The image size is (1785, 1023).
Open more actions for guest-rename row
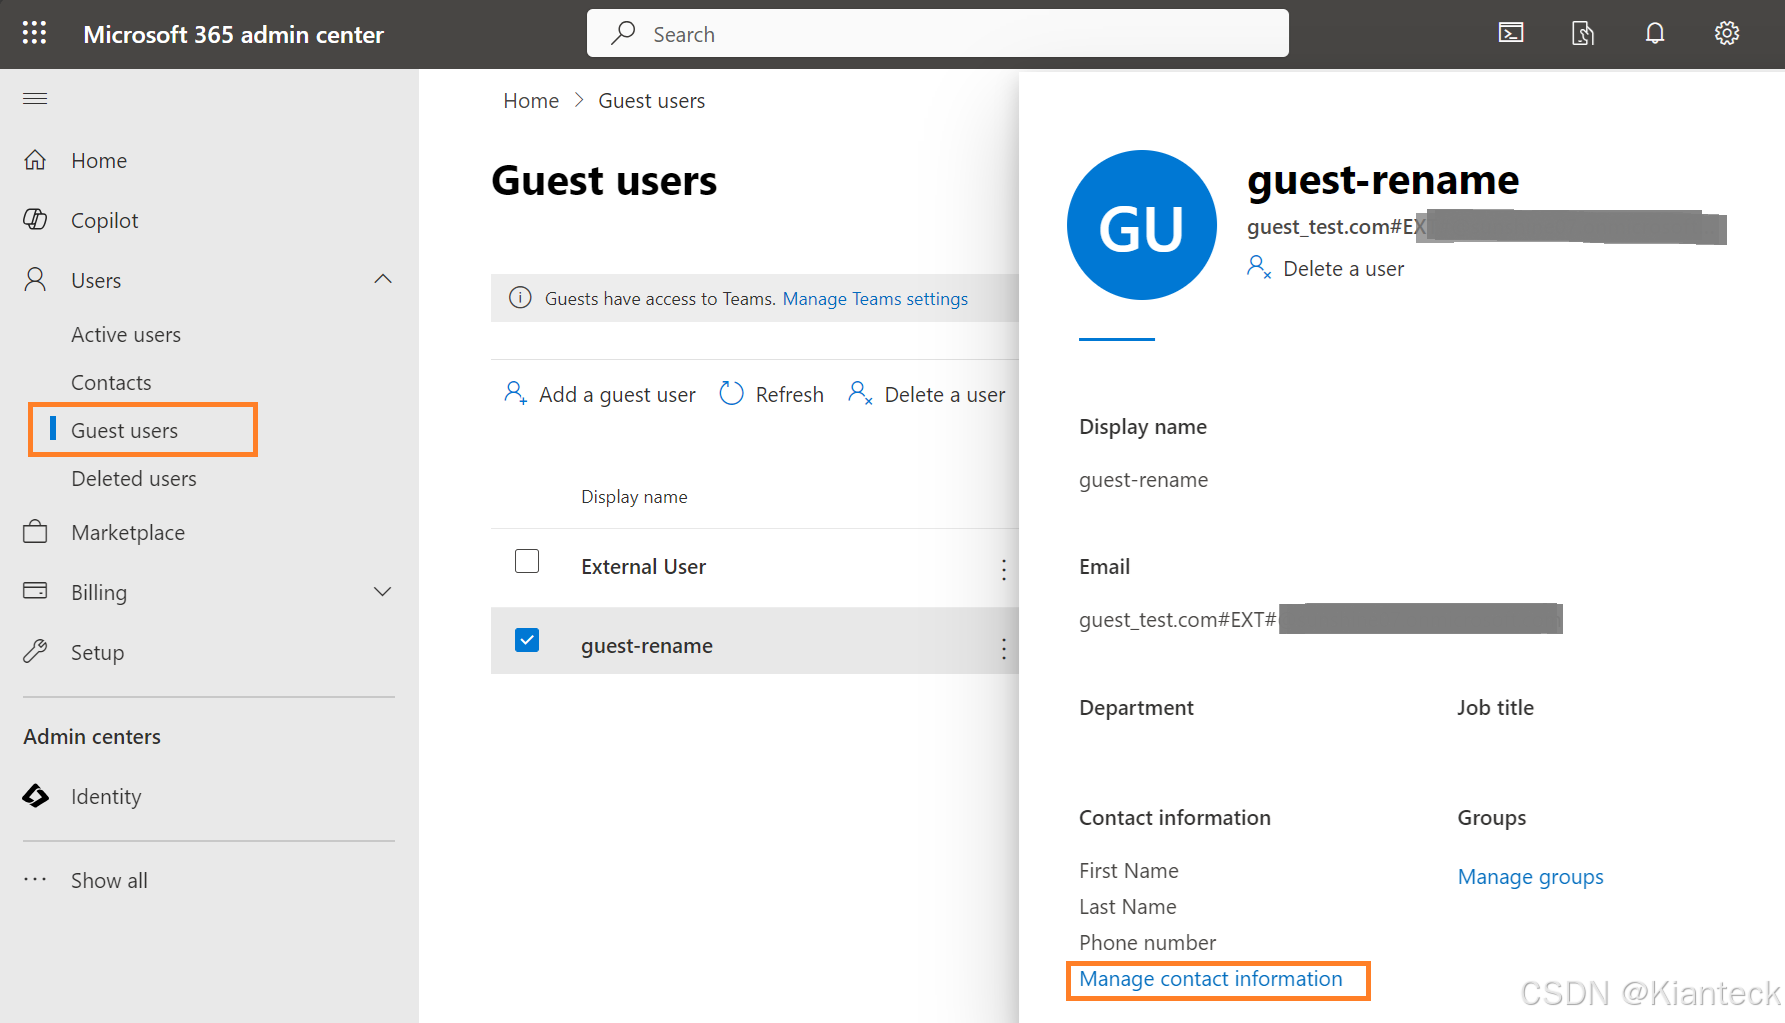click(1003, 648)
